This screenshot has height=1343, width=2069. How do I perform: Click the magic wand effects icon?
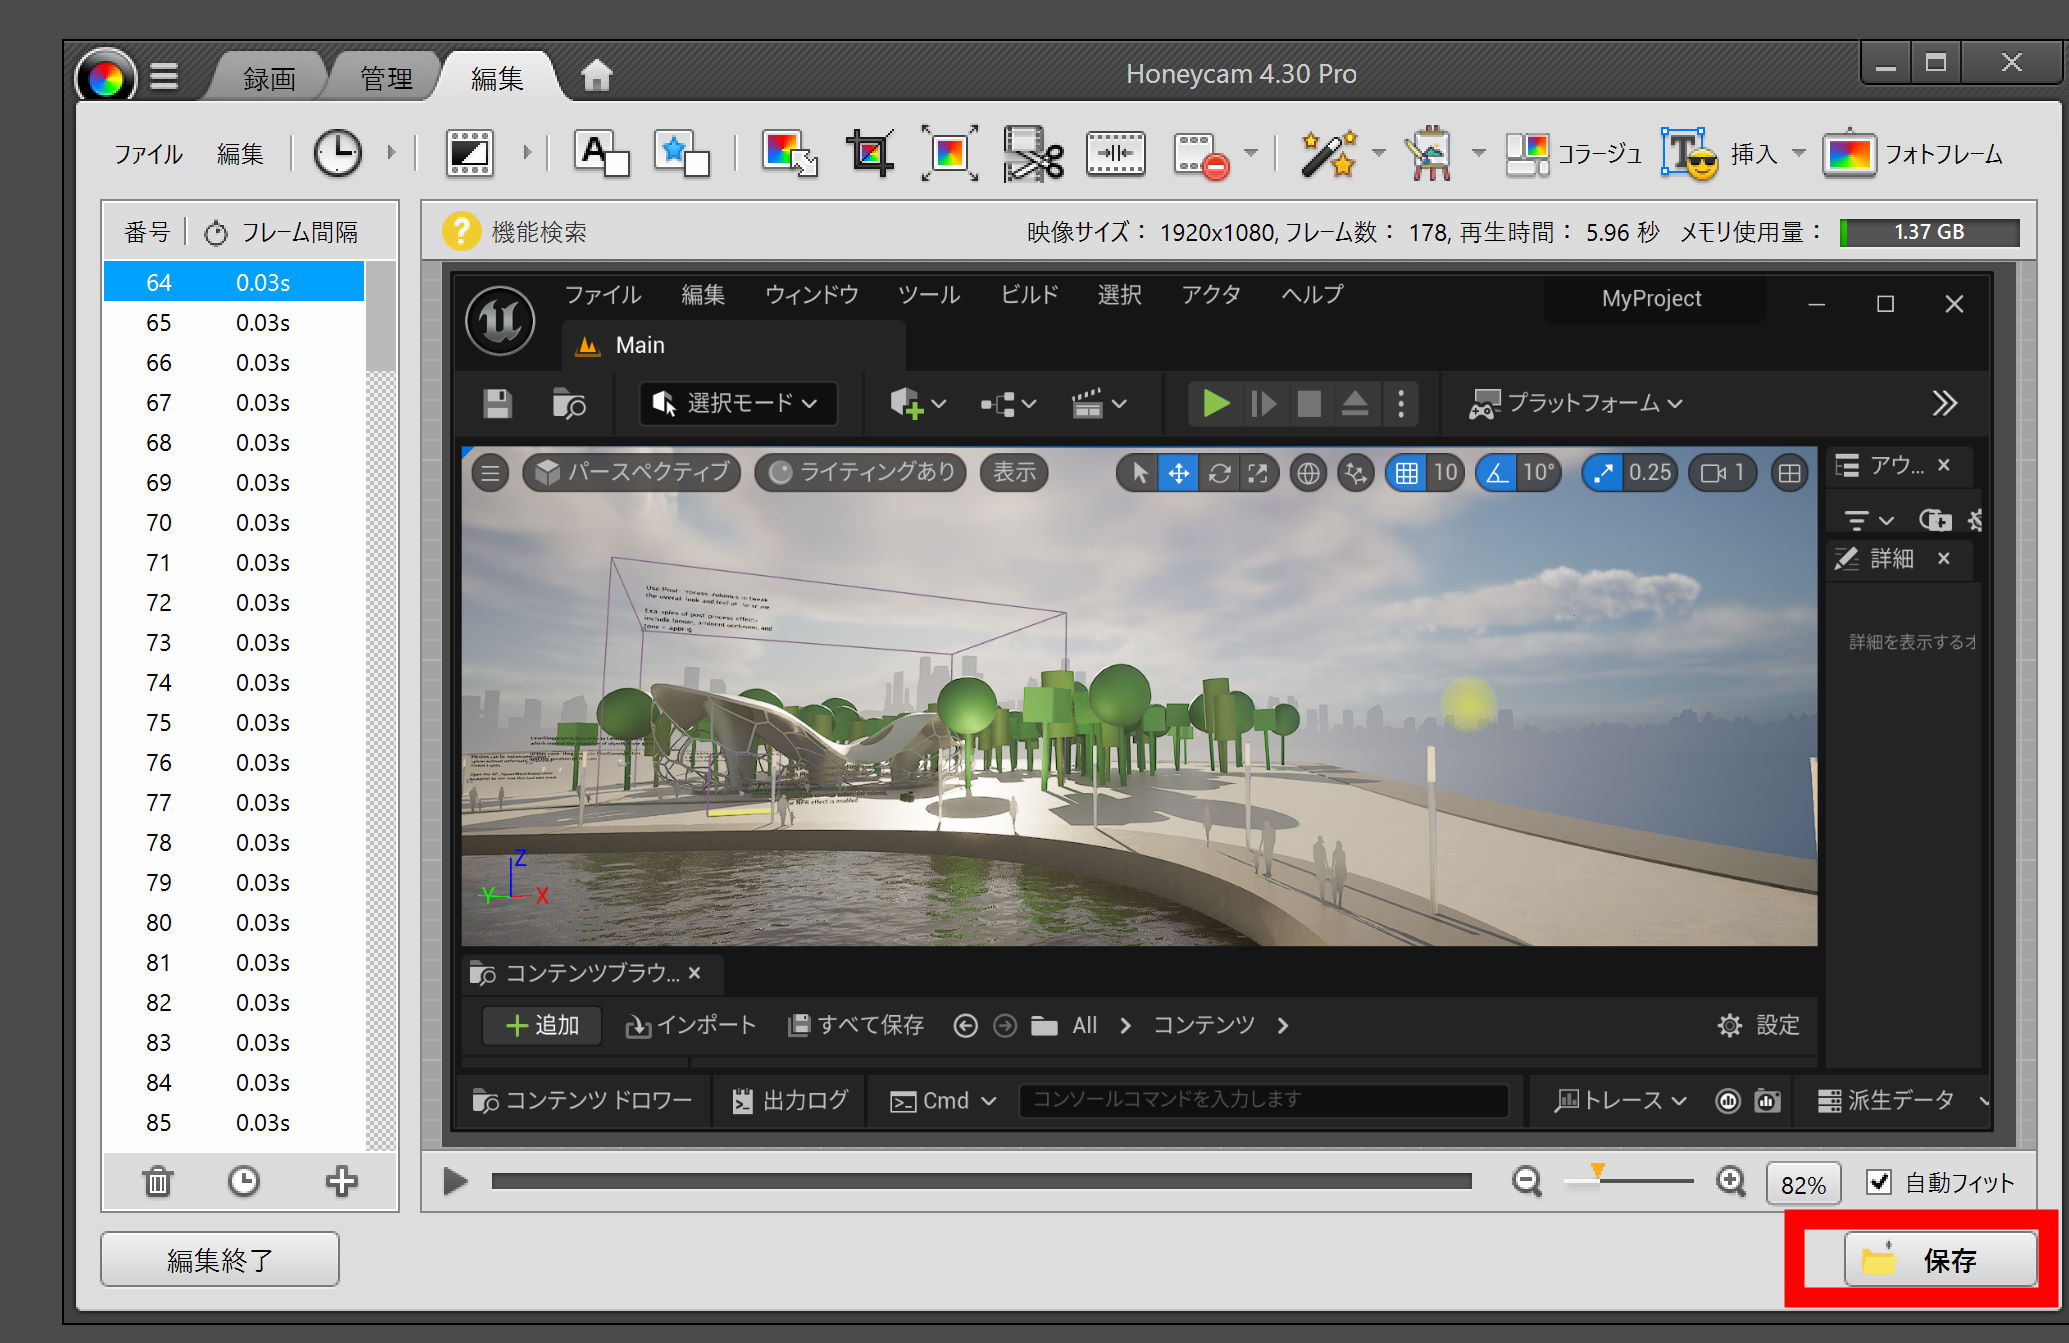click(1328, 154)
